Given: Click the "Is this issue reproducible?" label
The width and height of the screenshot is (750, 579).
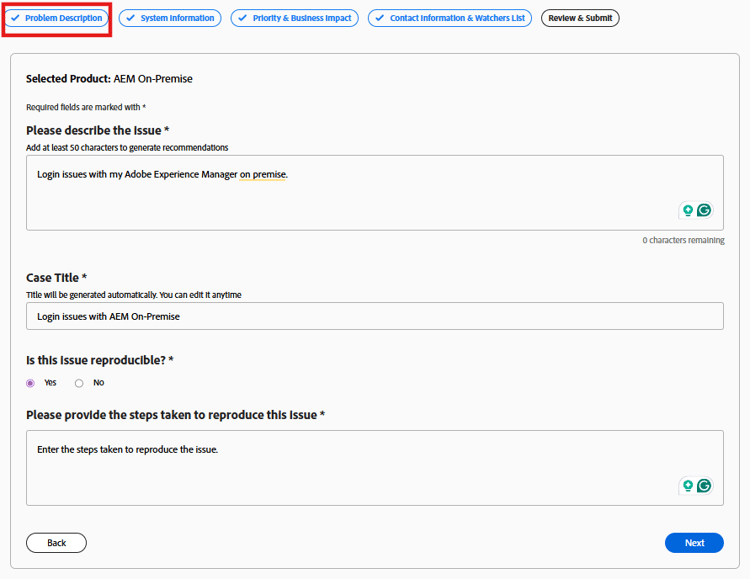Looking at the screenshot, I should click(99, 360).
